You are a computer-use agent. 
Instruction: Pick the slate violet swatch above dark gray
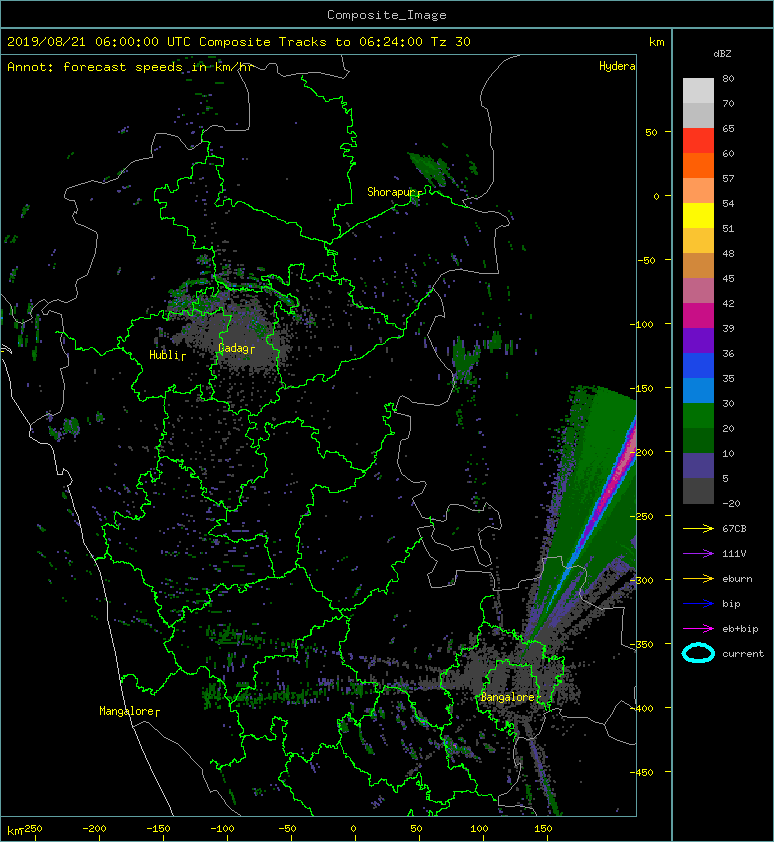click(698, 466)
